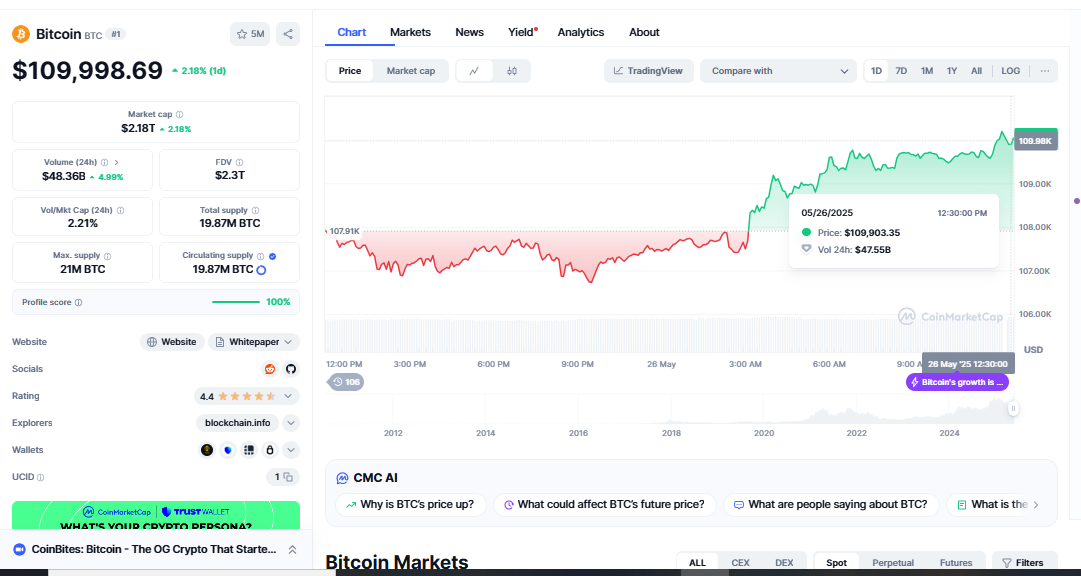Screen dimensions: 1081x576
Task: Expand the Wallets chevron dropdown
Action: [x=291, y=450]
